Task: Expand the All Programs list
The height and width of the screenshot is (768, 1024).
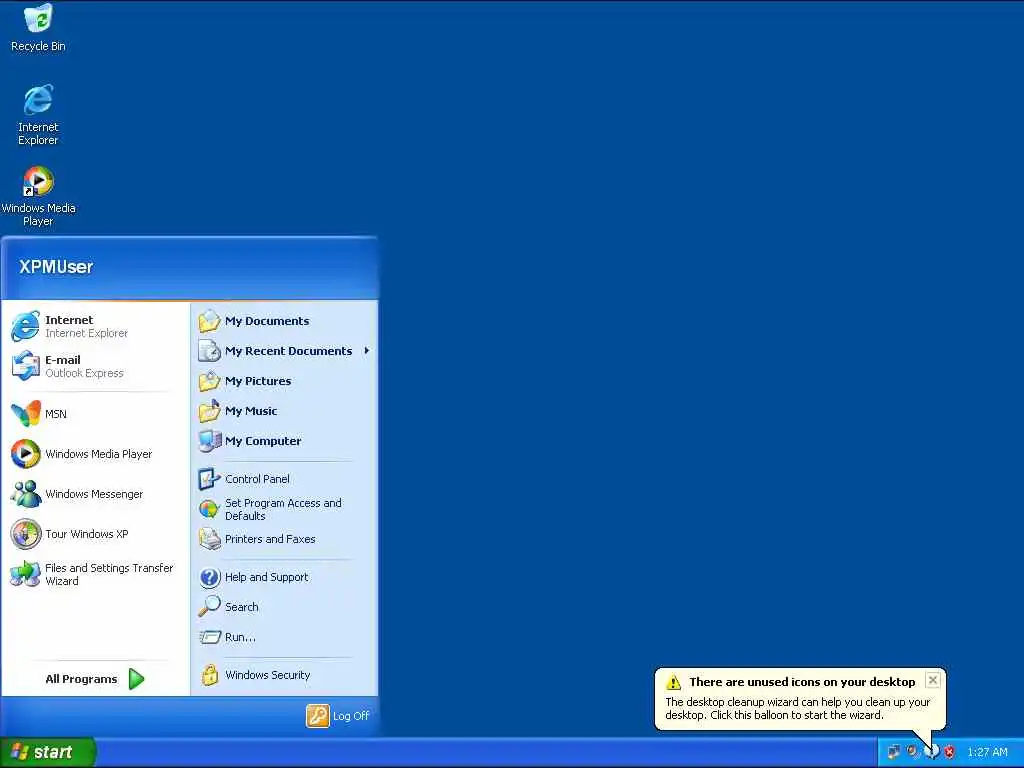Action: 95,679
